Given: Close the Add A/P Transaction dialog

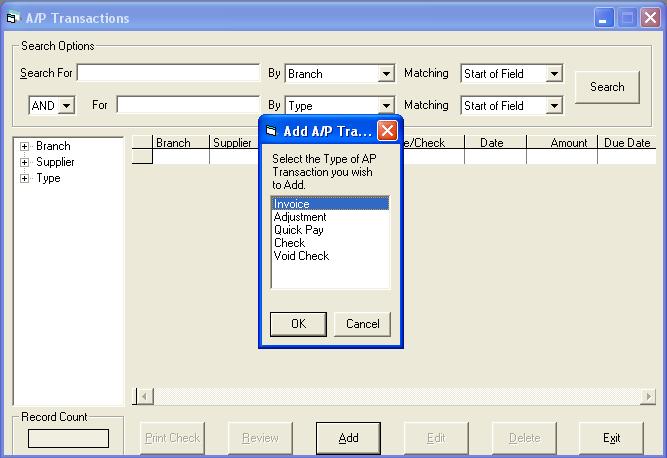Looking at the screenshot, I should (x=387, y=131).
